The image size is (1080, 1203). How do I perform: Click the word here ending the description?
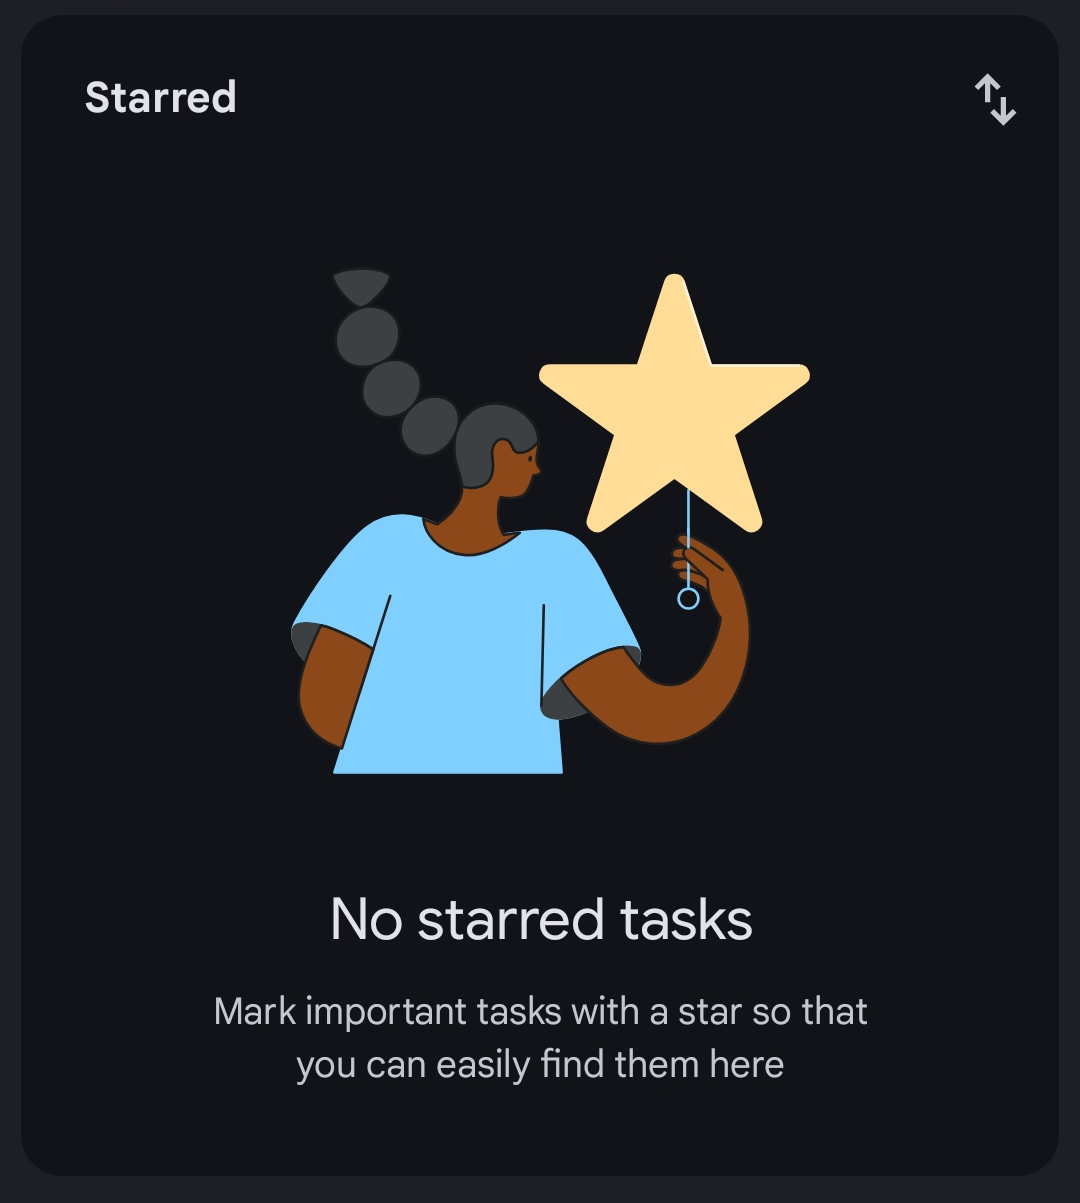(746, 1064)
